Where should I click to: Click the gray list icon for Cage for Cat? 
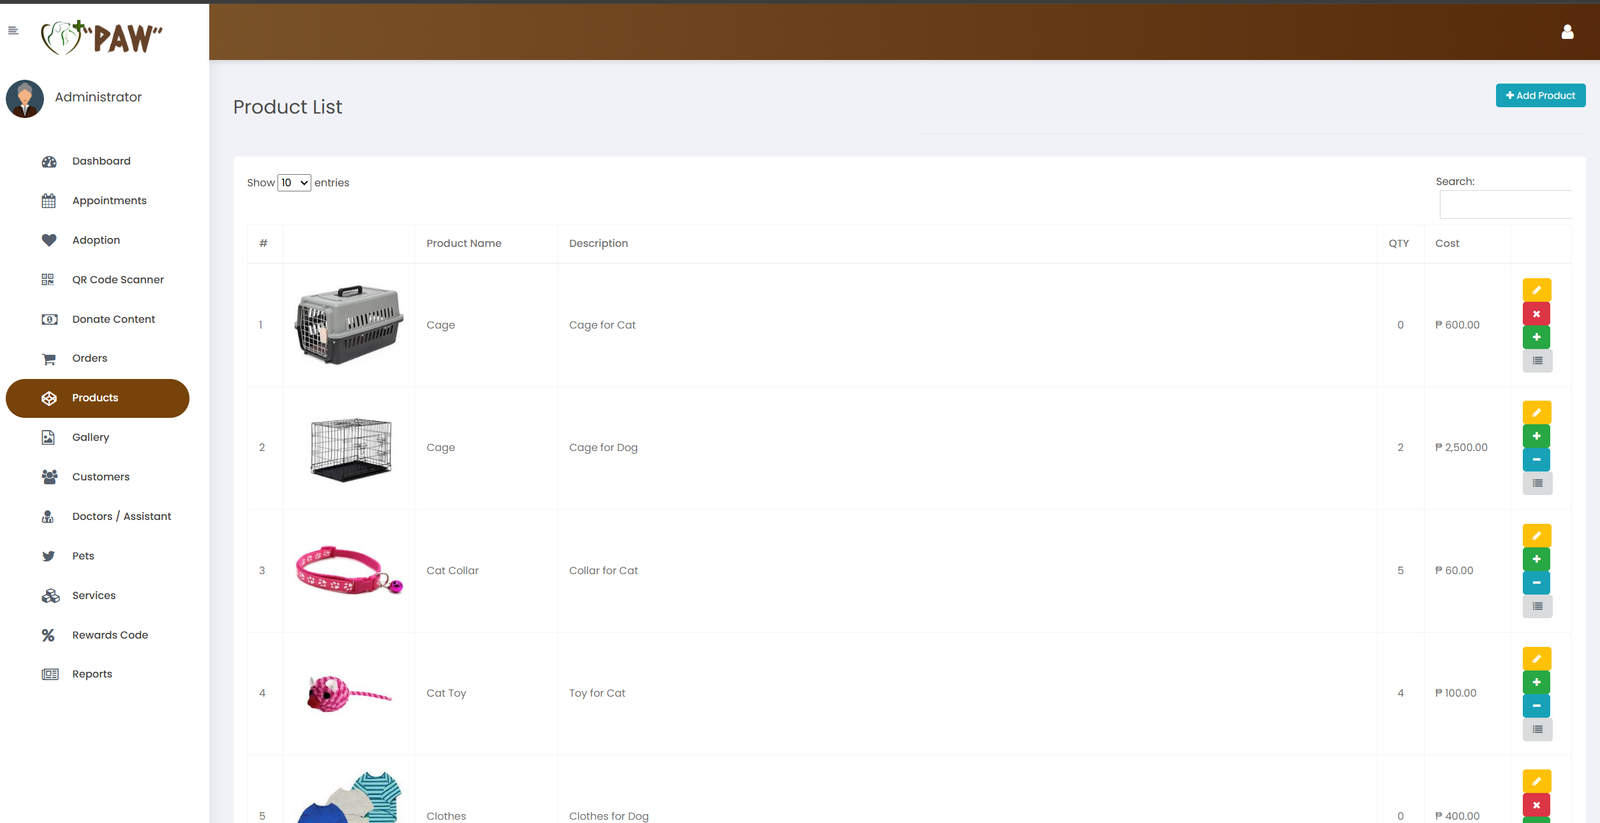click(1536, 361)
